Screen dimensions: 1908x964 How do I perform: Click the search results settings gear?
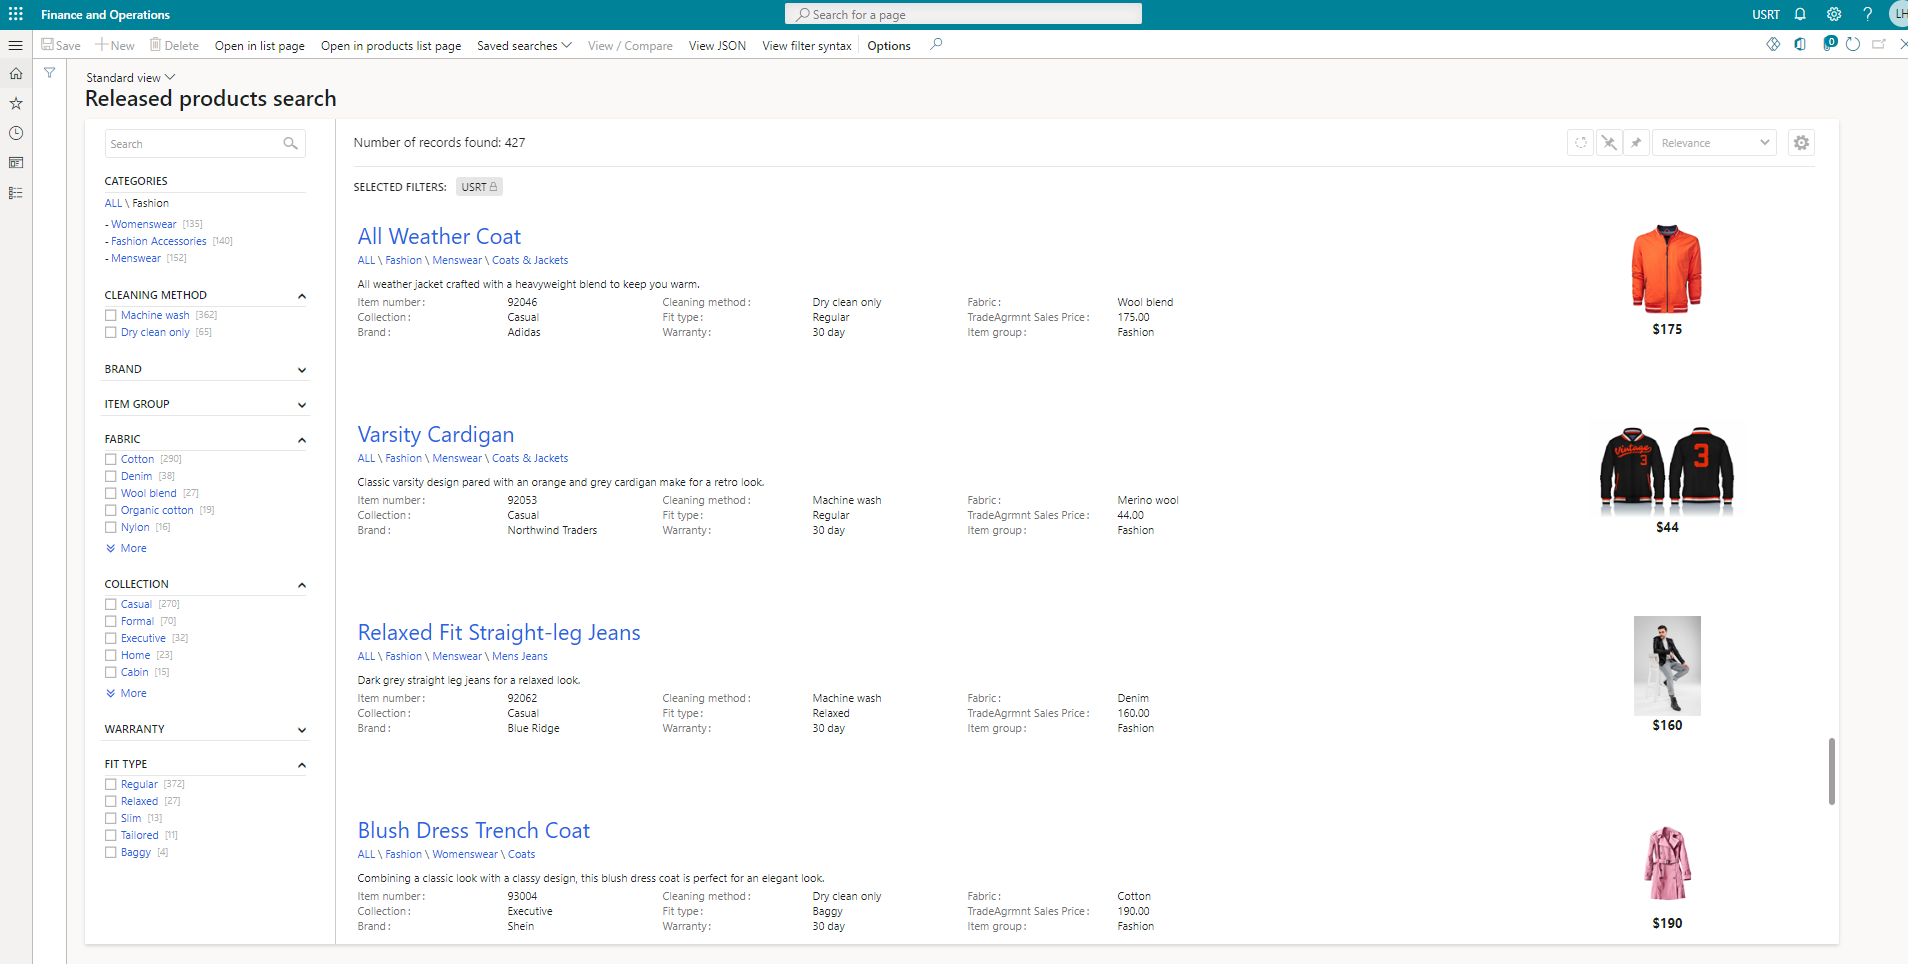click(x=1801, y=143)
